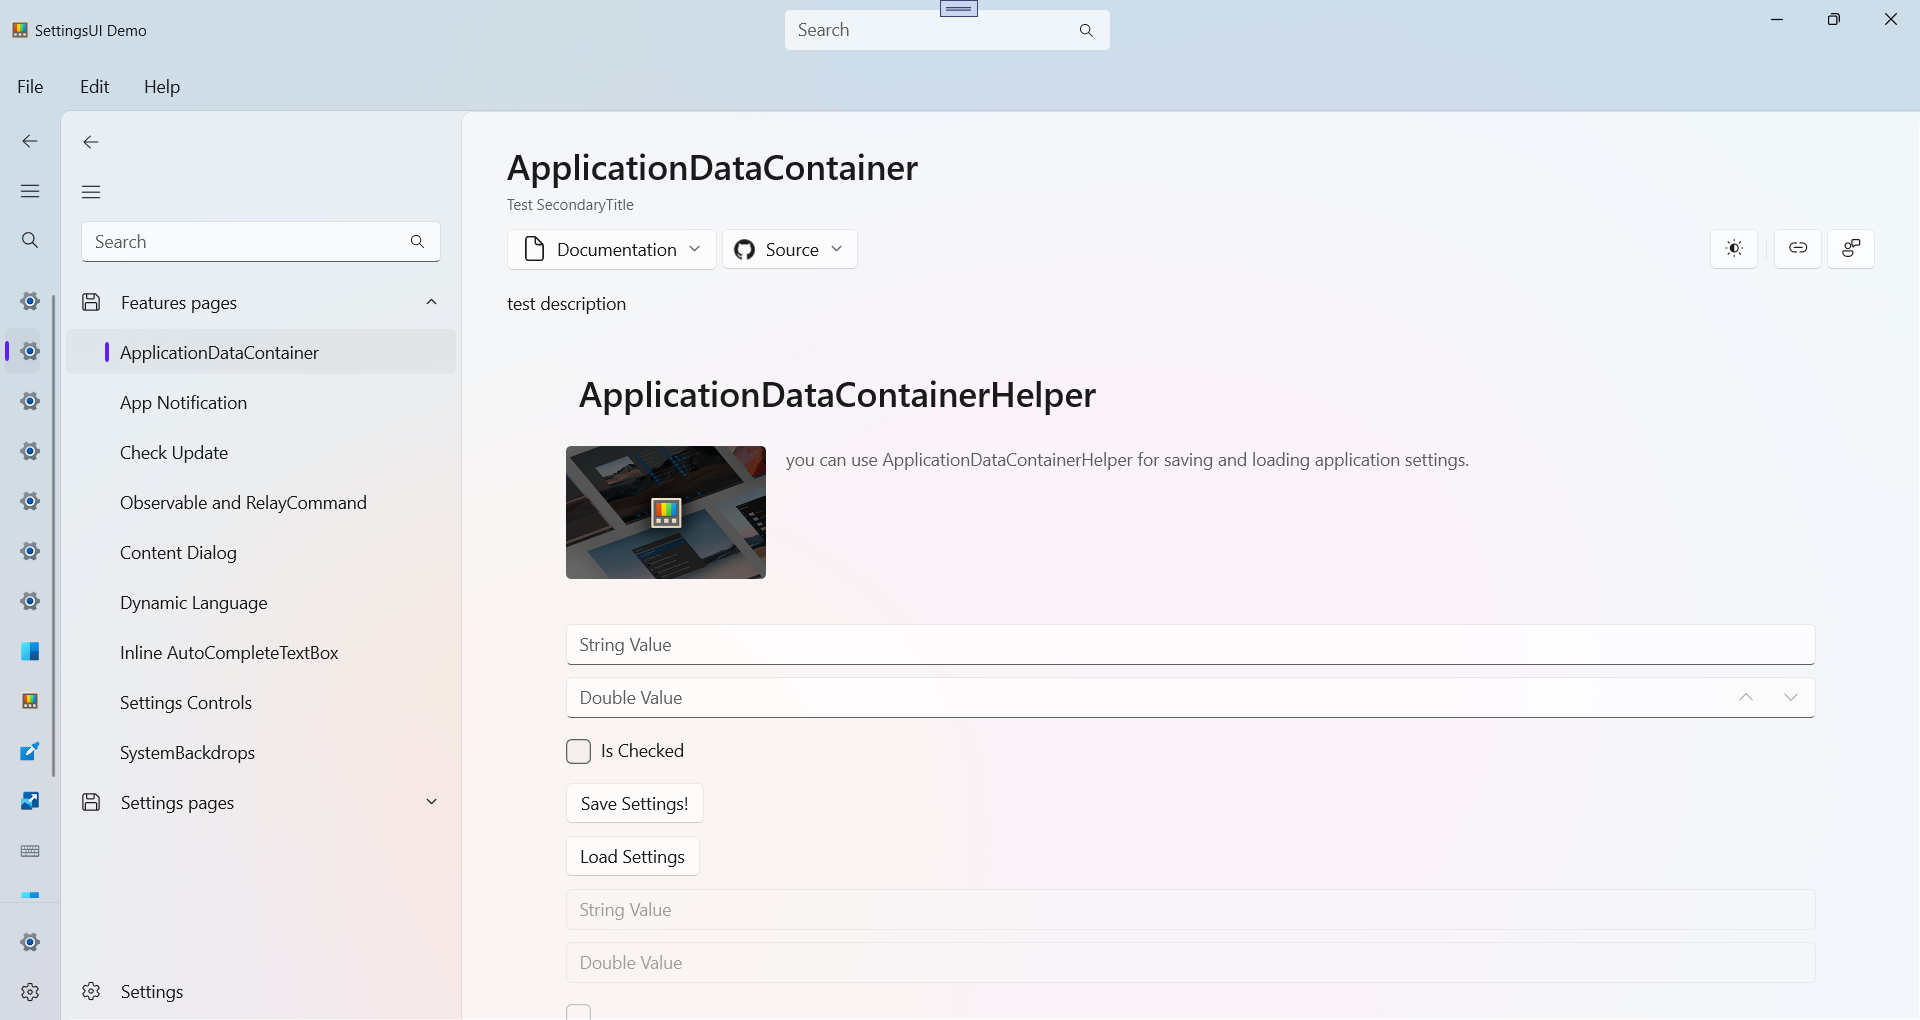Click the drag handle at the top of the window

tap(959, 9)
